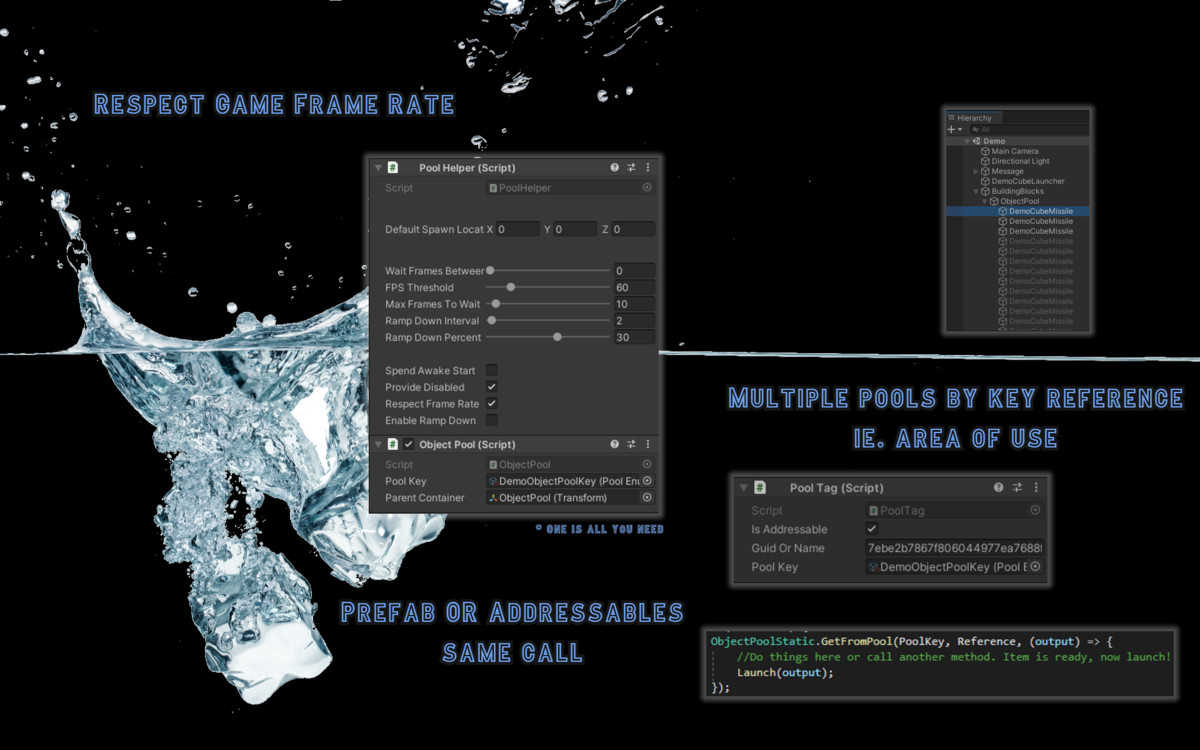Enable the Spend Awake Start checkbox

click(x=491, y=371)
